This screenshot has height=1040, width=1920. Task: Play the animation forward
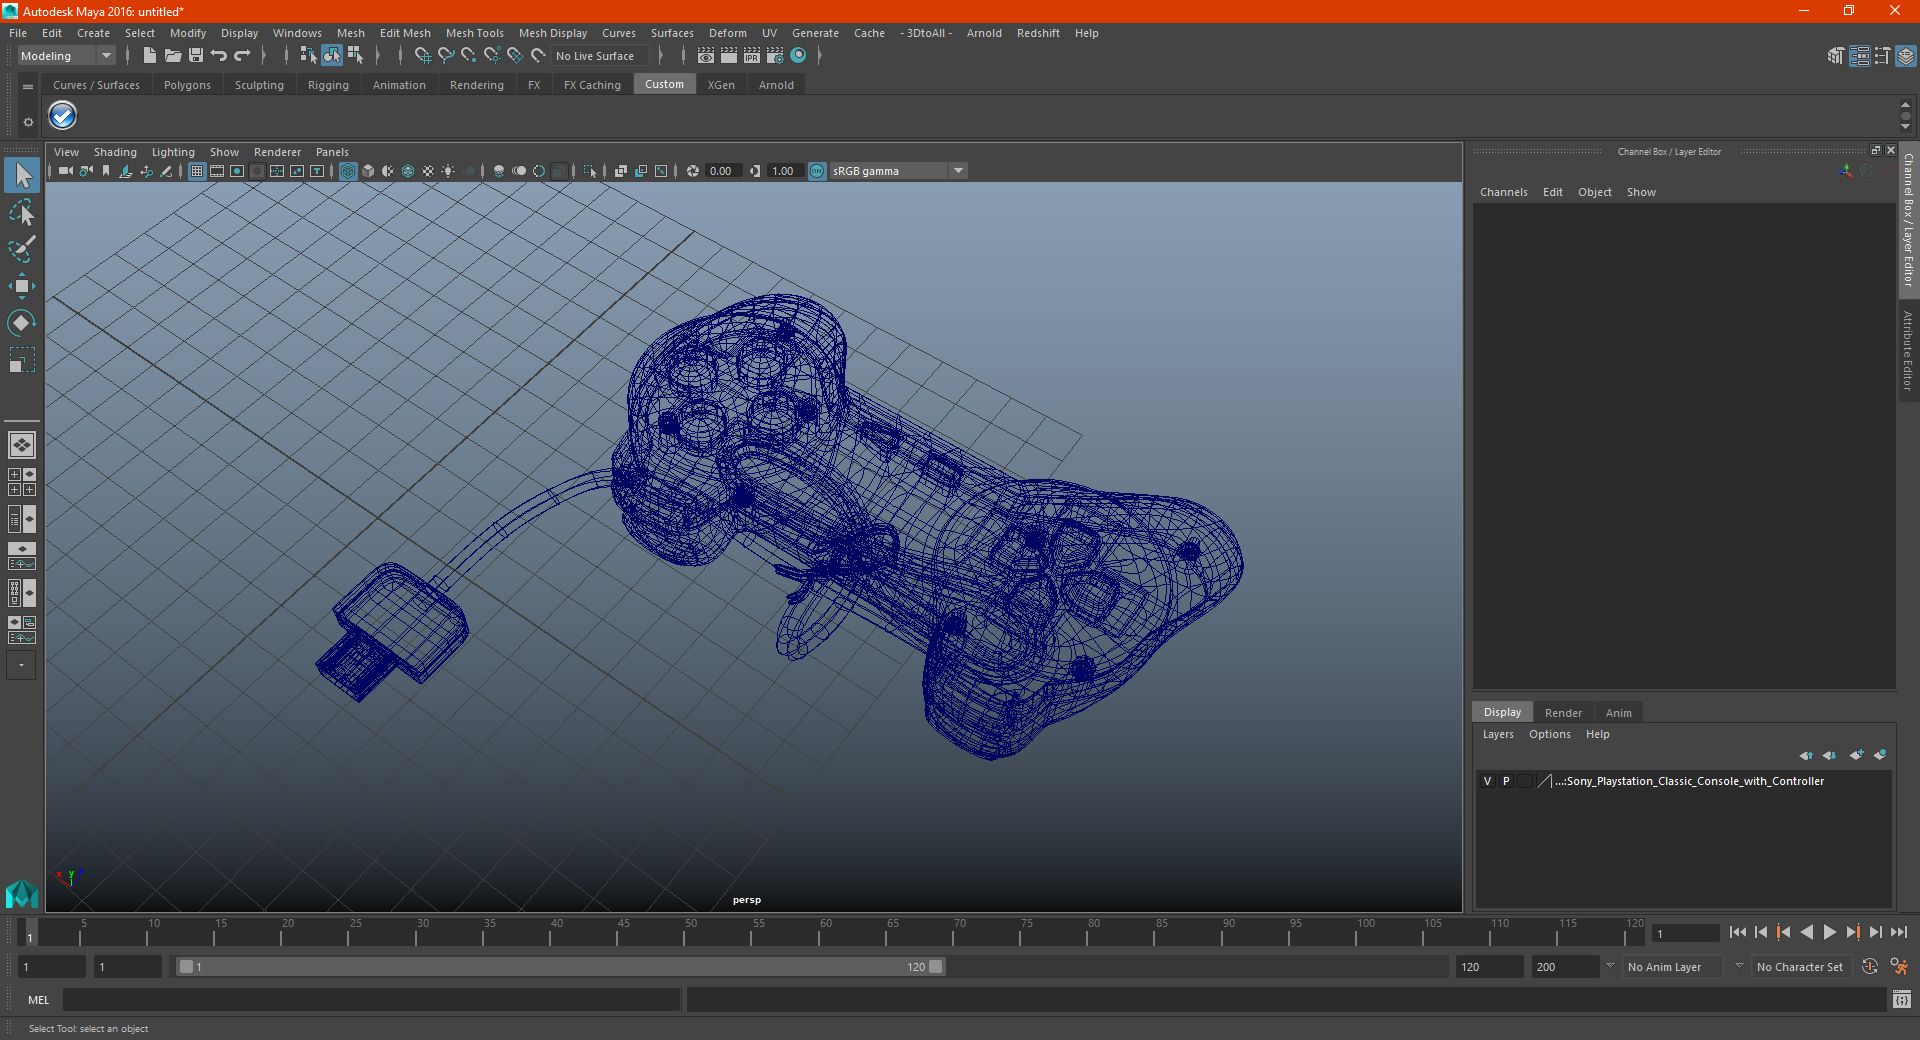pos(1829,932)
